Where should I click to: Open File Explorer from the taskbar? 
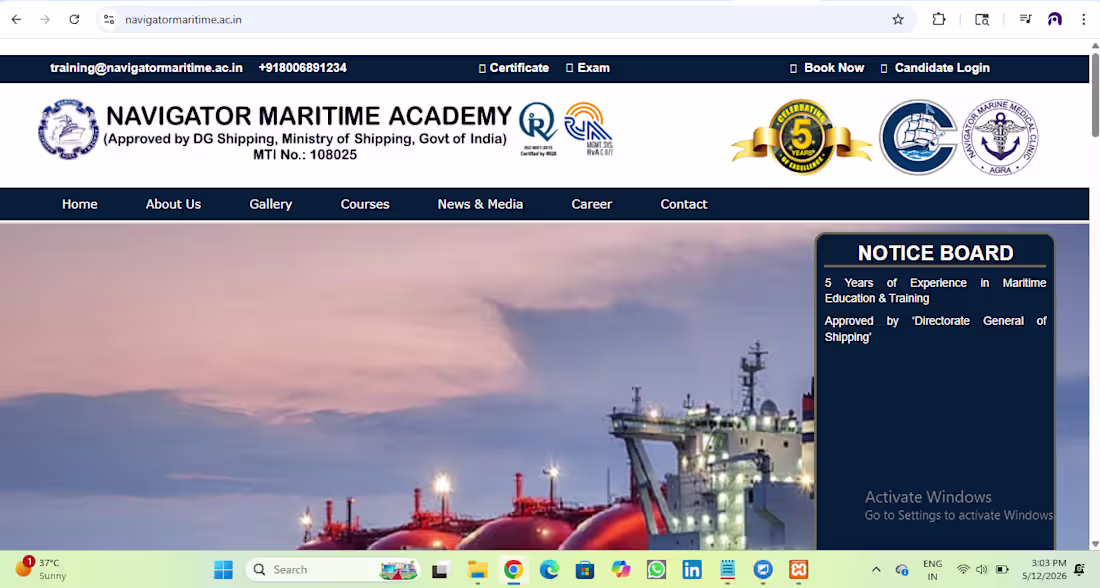tap(477, 570)
